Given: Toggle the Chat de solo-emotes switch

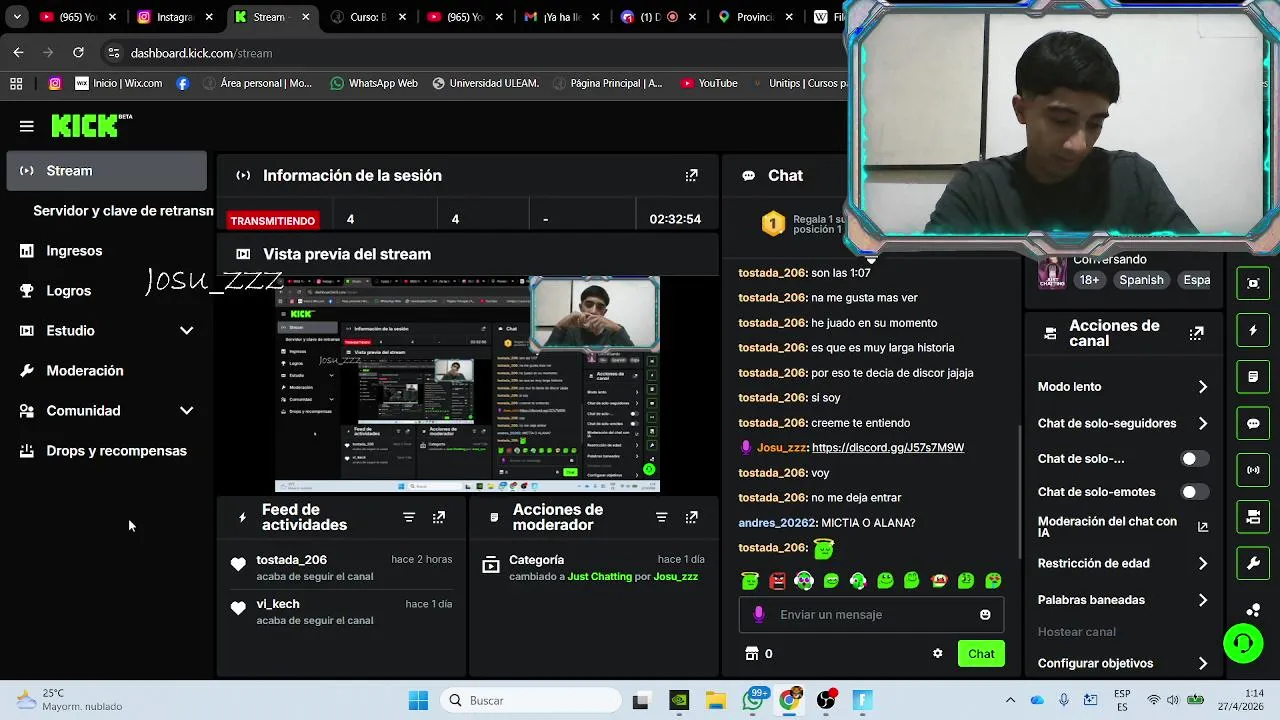Looking at the screenshot, I should (1194, 492).
